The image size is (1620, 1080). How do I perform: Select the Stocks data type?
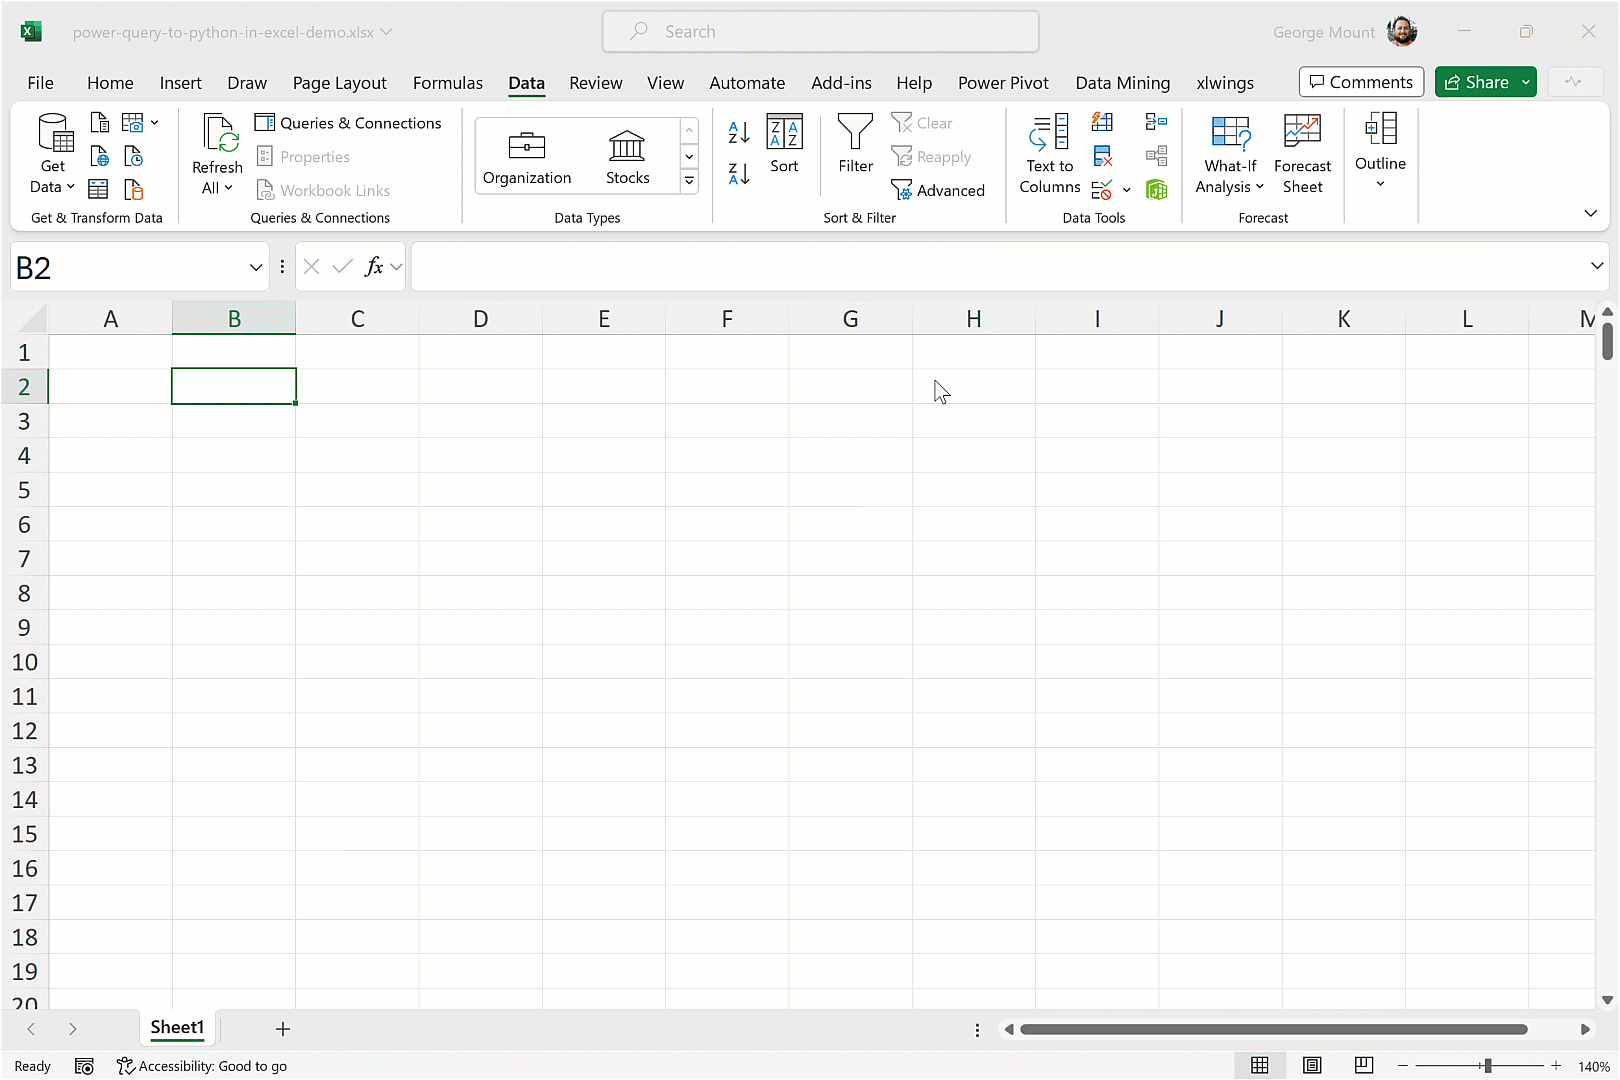click(x=627, y=157)
